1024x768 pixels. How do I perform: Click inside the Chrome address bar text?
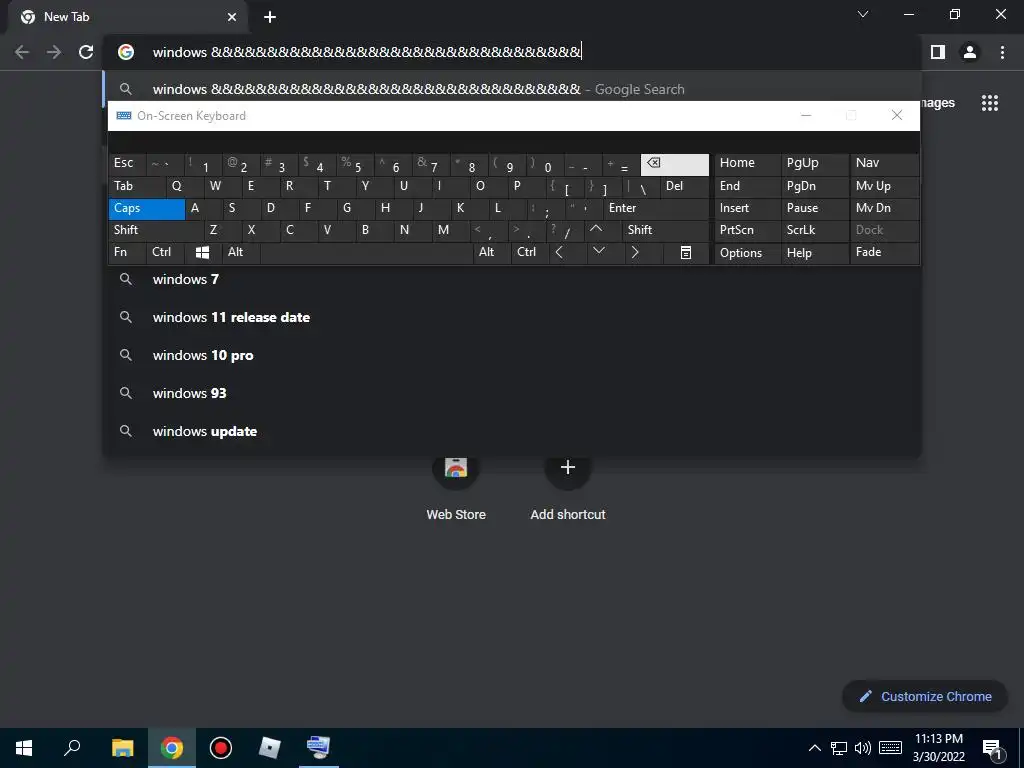click(366, 52)
